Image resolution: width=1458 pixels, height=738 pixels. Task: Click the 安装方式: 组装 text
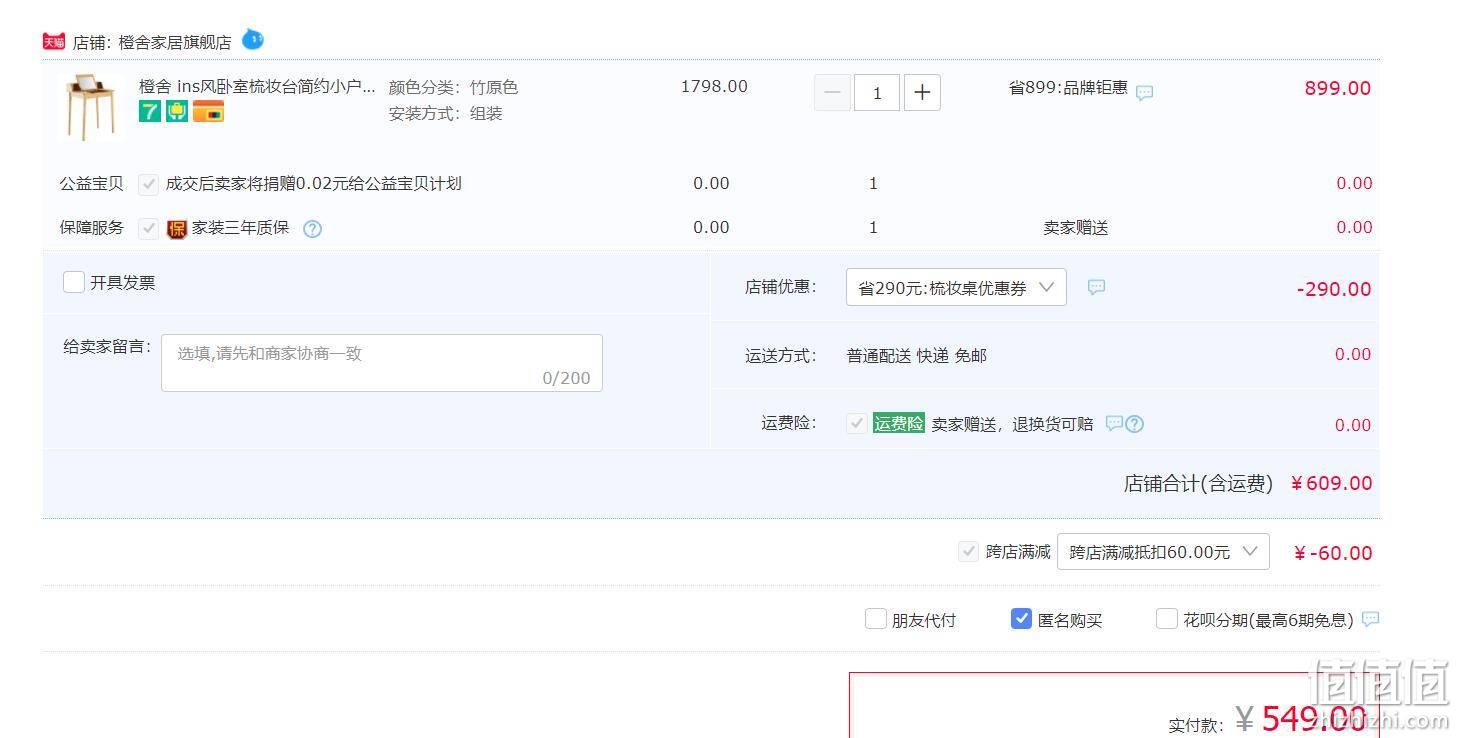(445, 114)
